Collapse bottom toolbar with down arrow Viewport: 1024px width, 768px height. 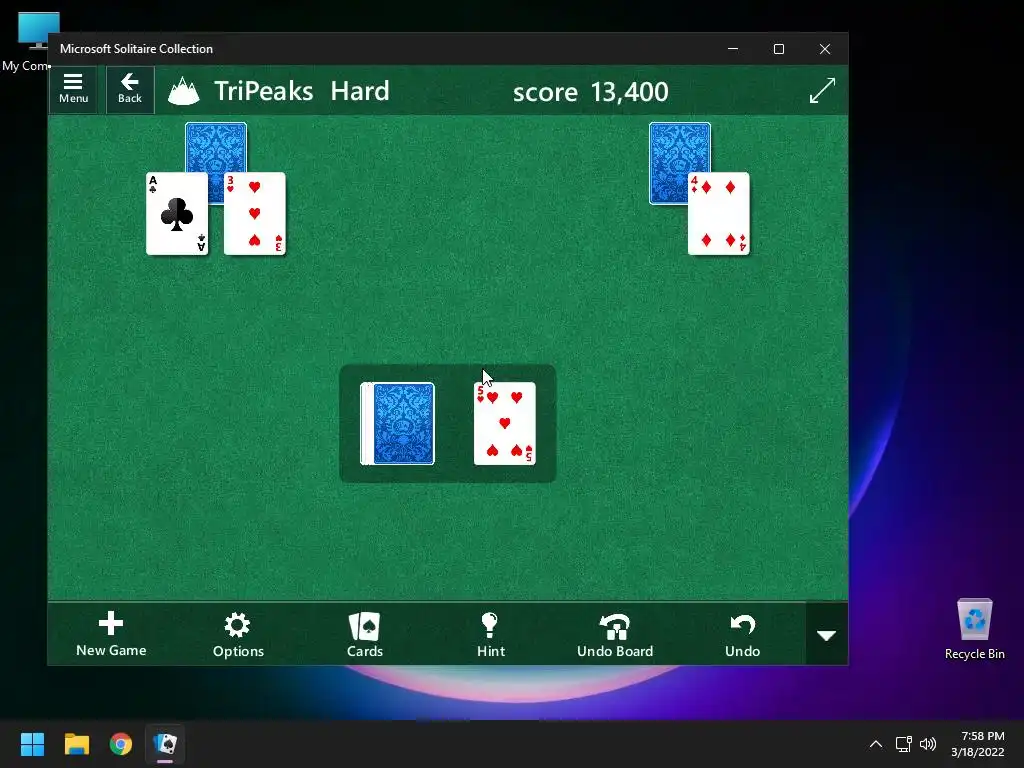click(x=827, y=634)
